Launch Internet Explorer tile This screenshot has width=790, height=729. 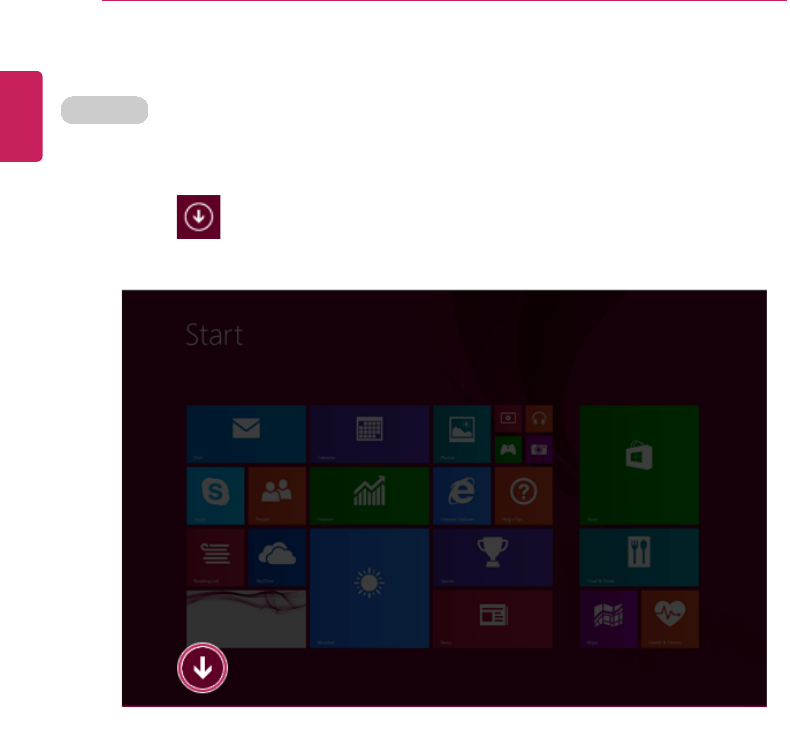(x=462, y=496)
